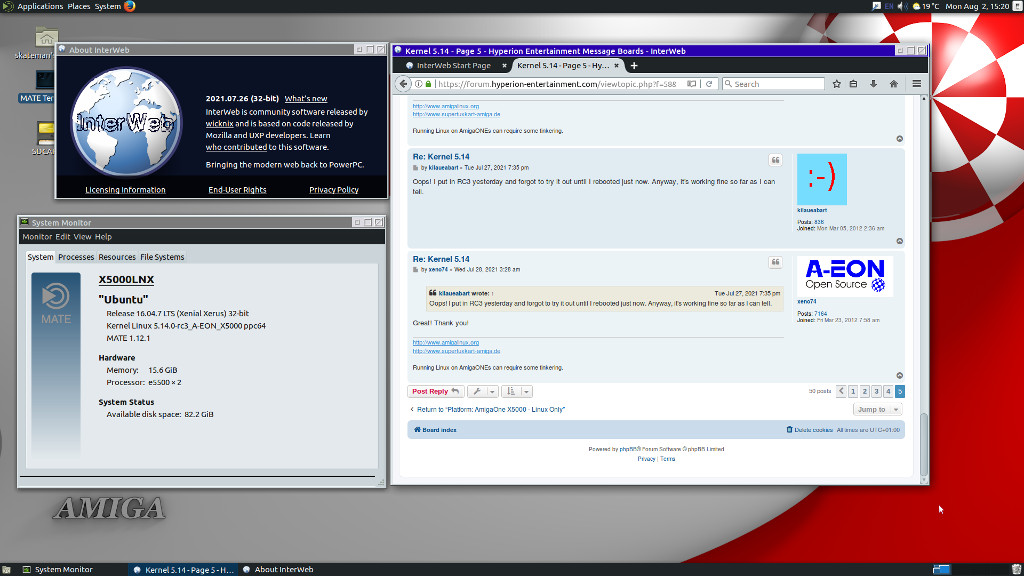Launch Firefox from the top panel

pyautogui.click(x=129, y=6)
